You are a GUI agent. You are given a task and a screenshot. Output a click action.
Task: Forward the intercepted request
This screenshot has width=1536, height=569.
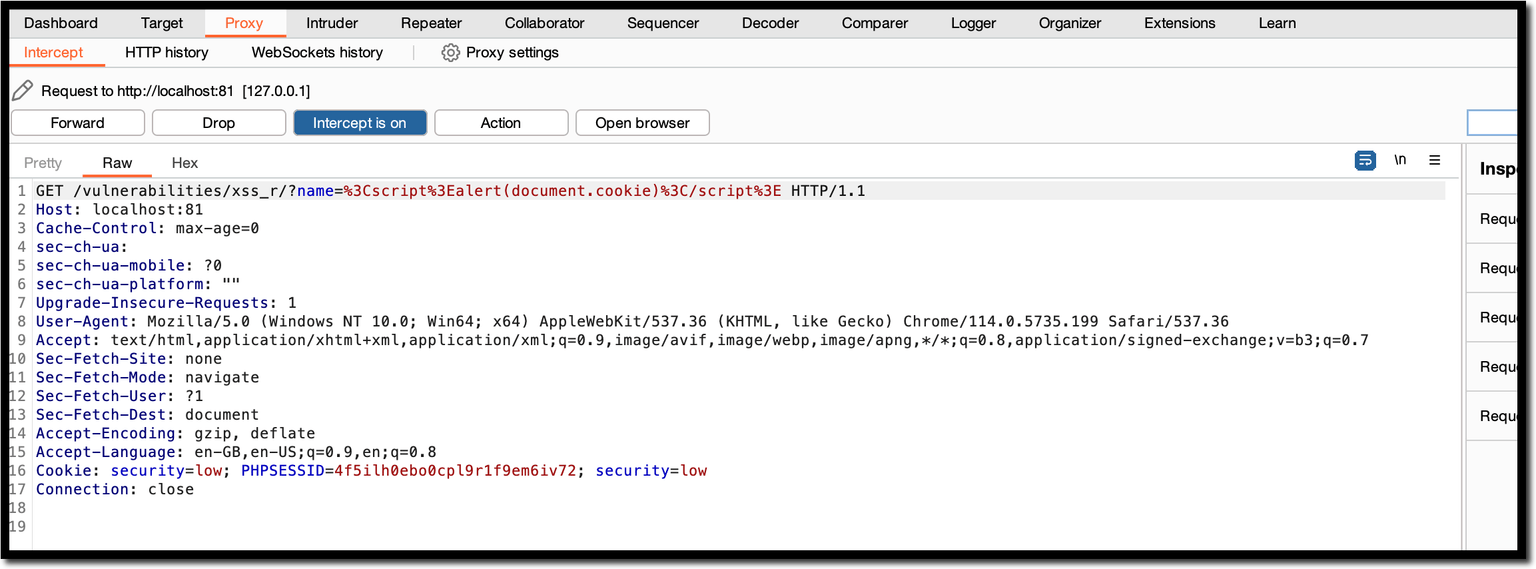[x=77, y=123]
